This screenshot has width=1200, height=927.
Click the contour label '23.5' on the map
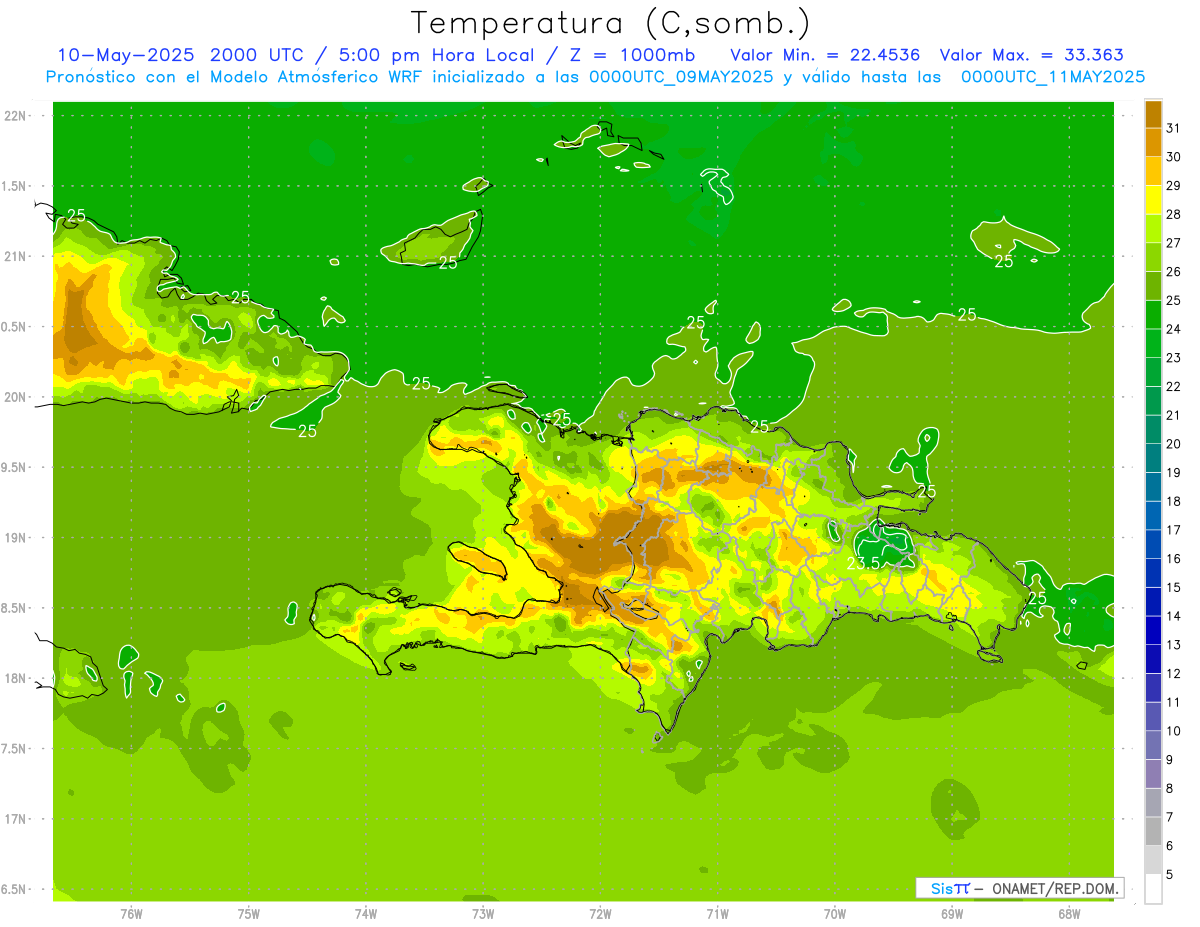[x=863, y=563]
